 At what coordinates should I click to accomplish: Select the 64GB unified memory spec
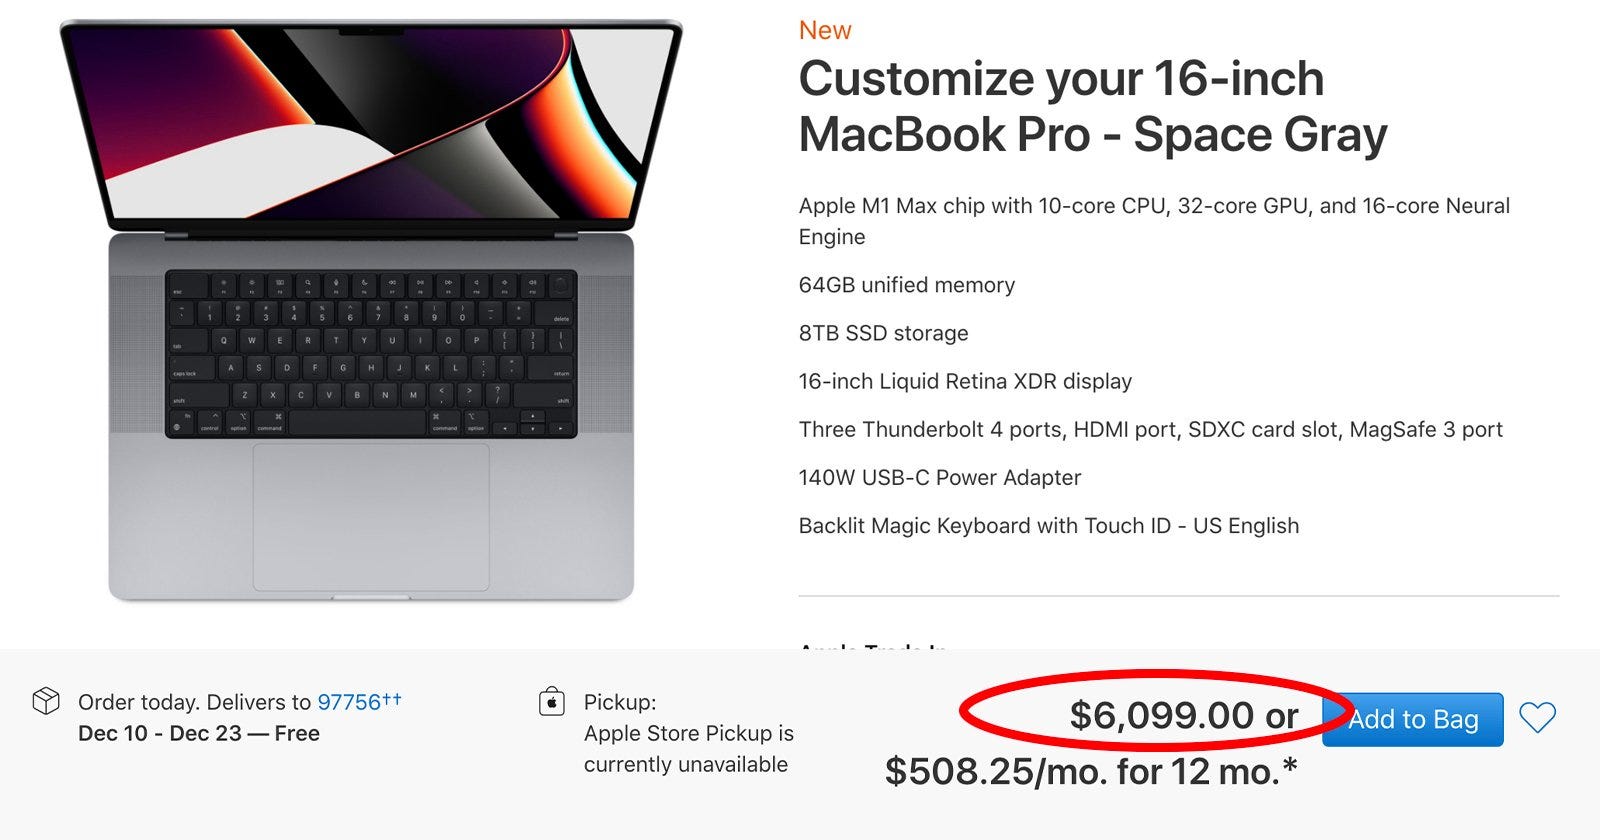pos(906,284)
